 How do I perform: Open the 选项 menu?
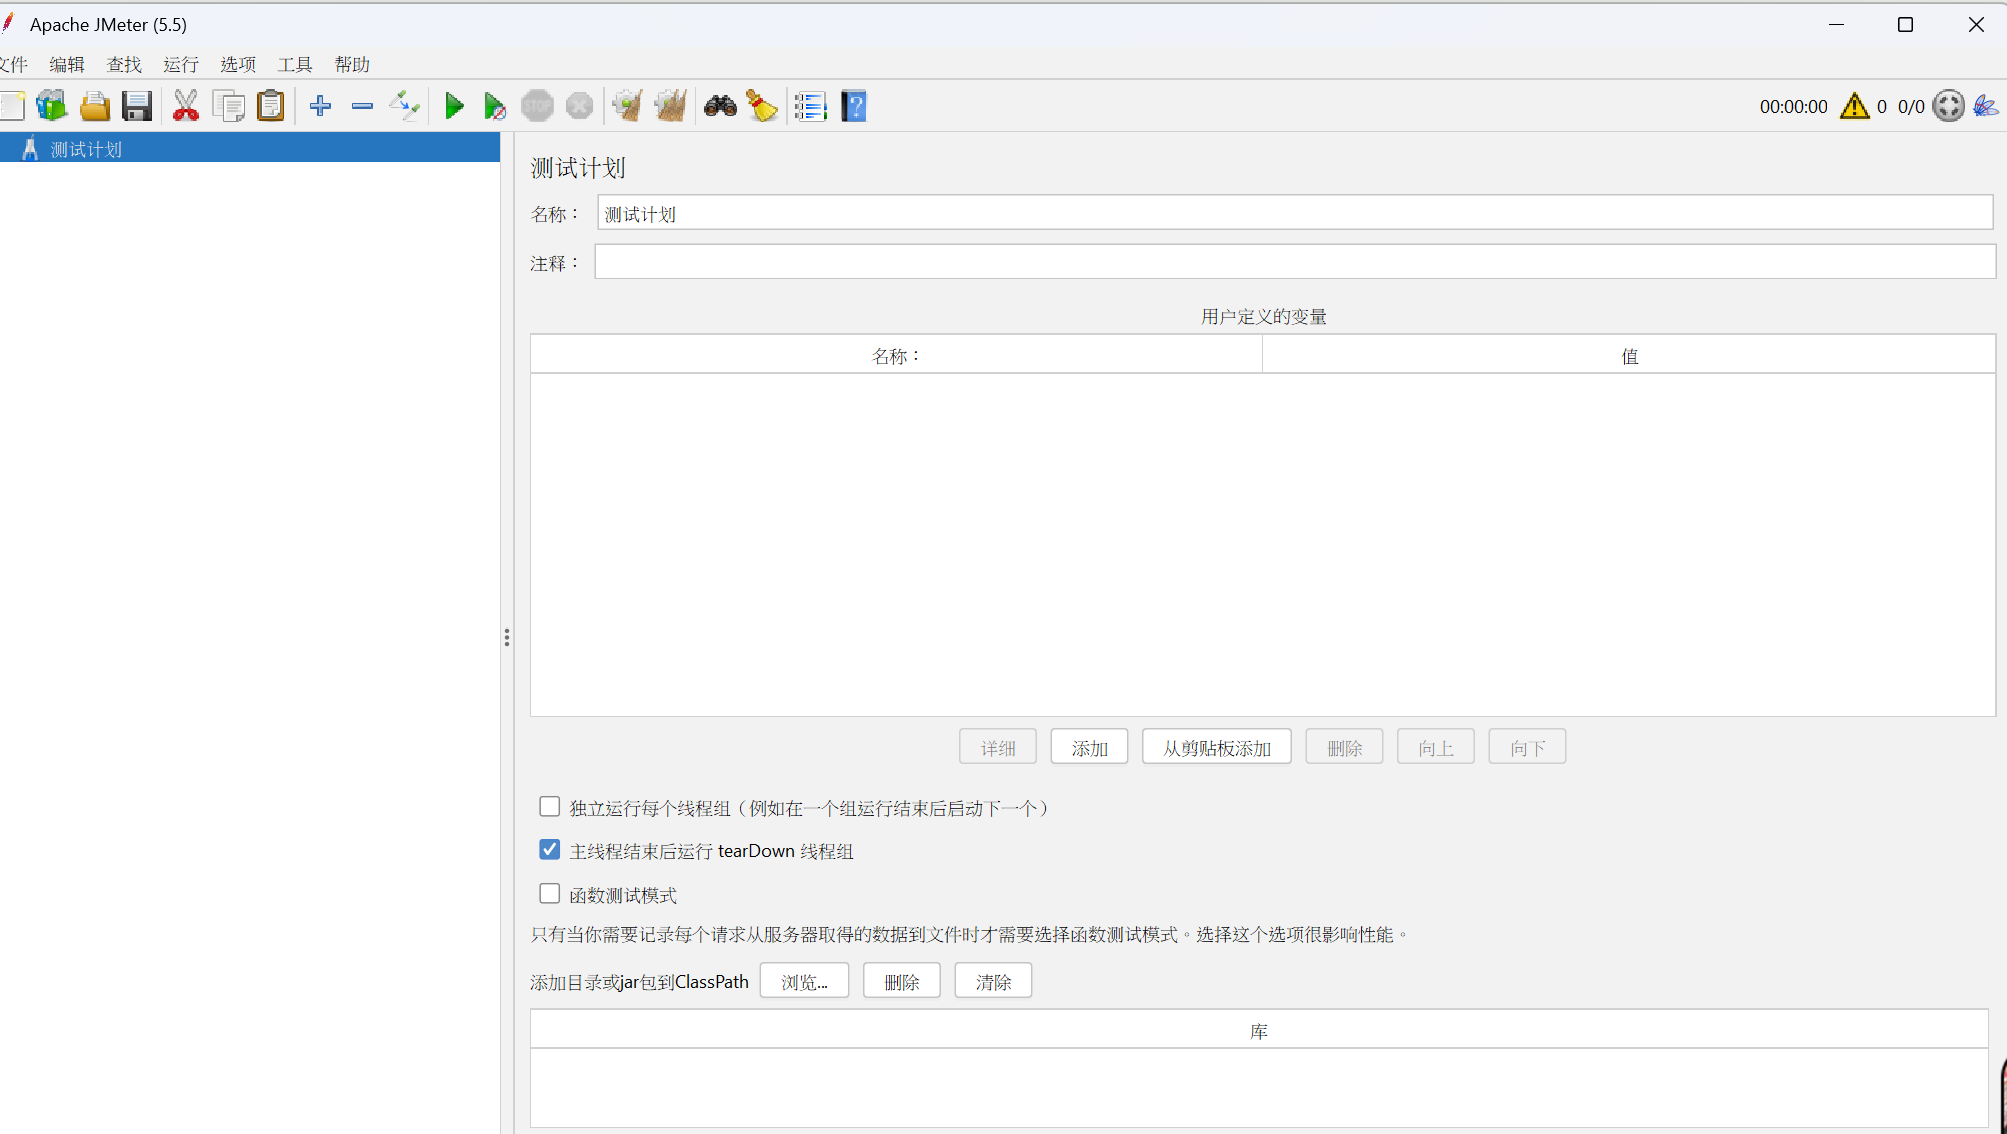tap(238, 65)
